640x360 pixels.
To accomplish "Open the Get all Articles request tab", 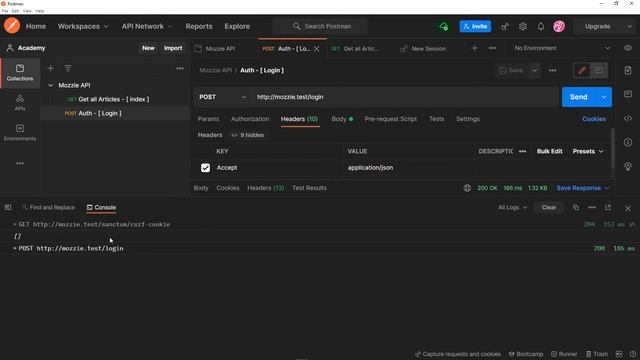I will click(355, 49).
